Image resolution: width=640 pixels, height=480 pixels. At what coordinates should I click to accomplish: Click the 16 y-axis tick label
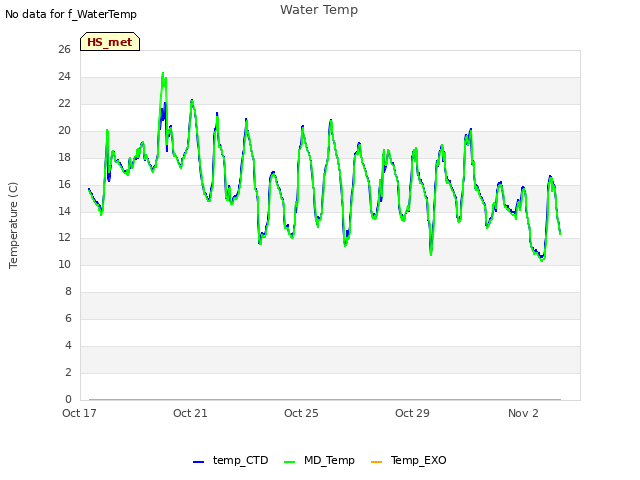coord(64,184)
